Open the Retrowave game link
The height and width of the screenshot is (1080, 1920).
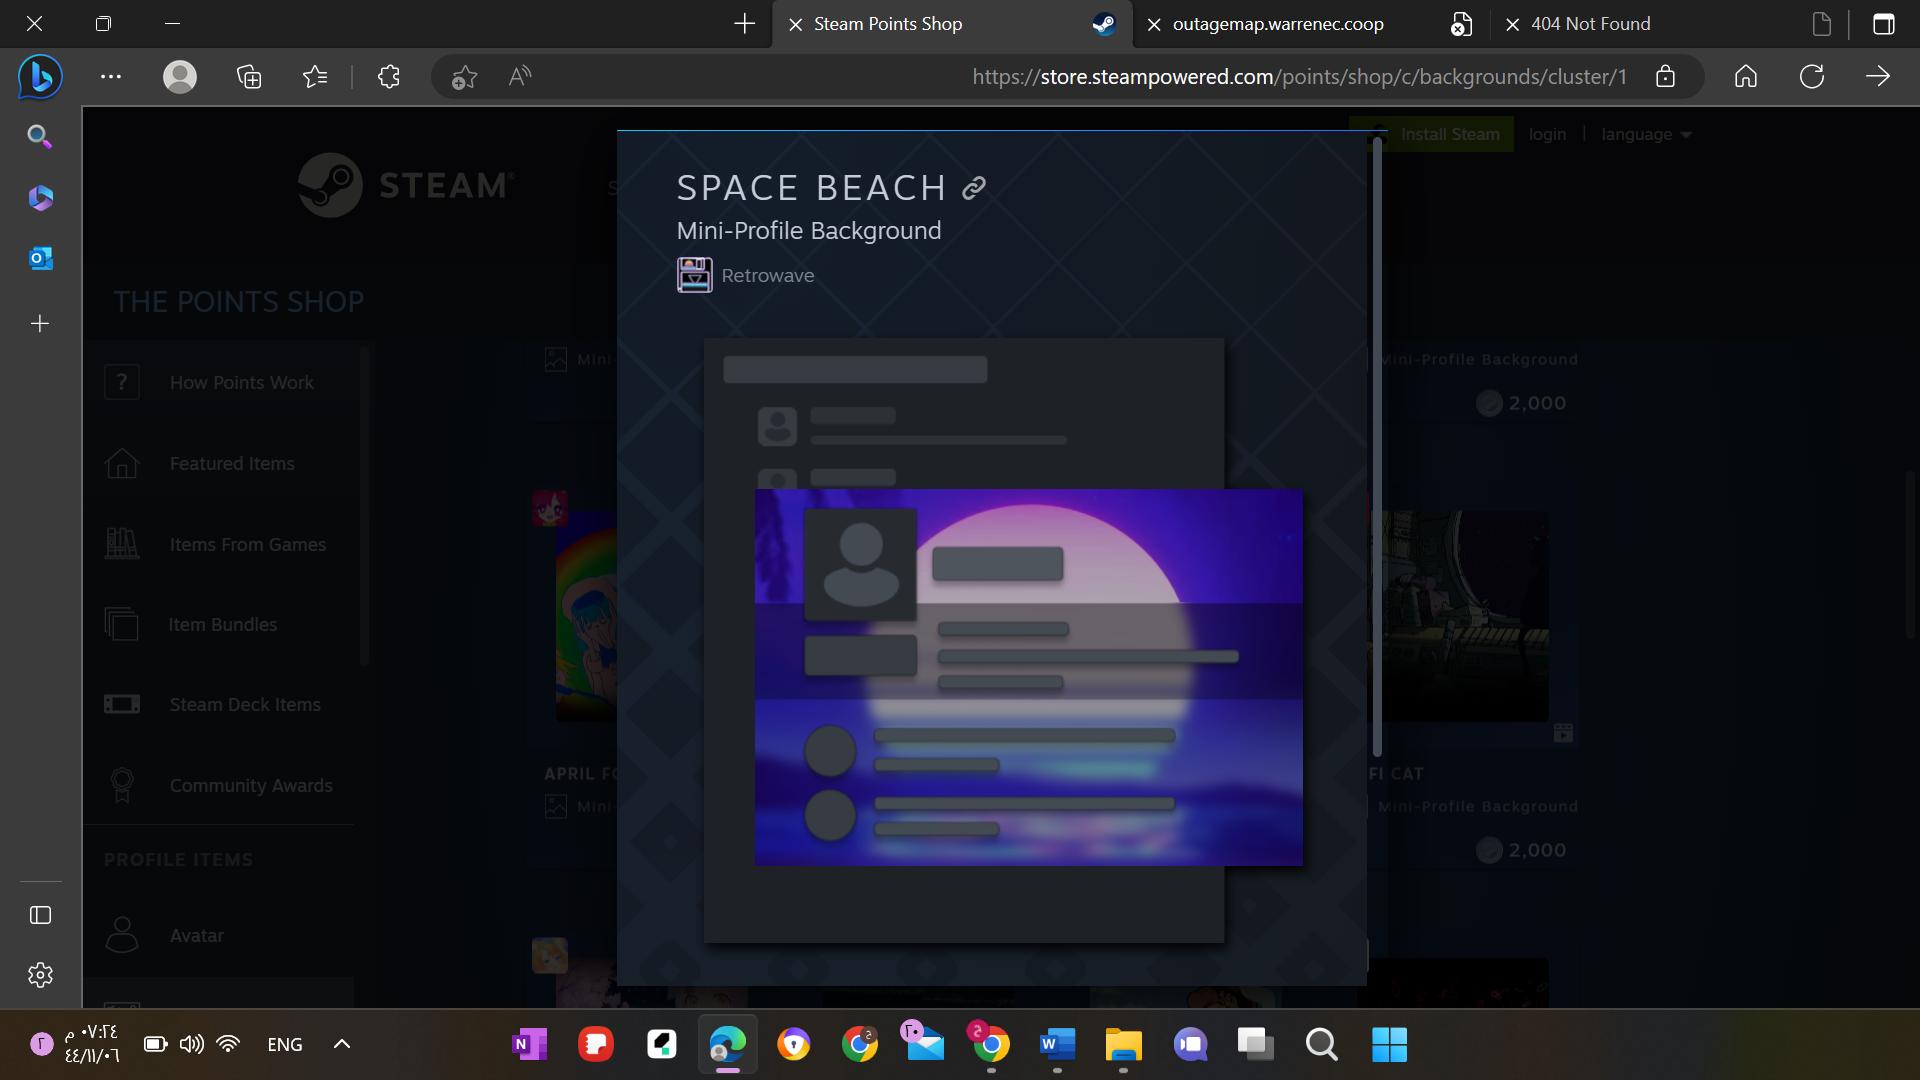(767, 275)
